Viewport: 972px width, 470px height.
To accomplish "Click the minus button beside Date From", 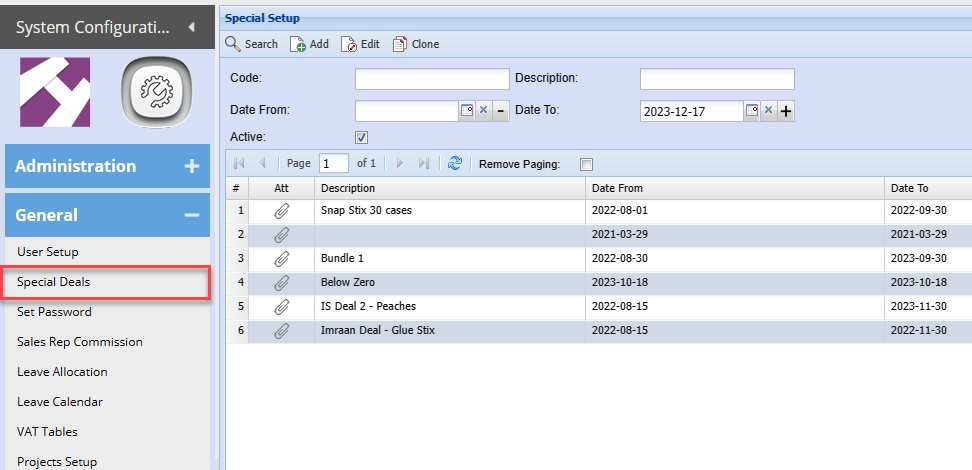I will click(501, 111).
